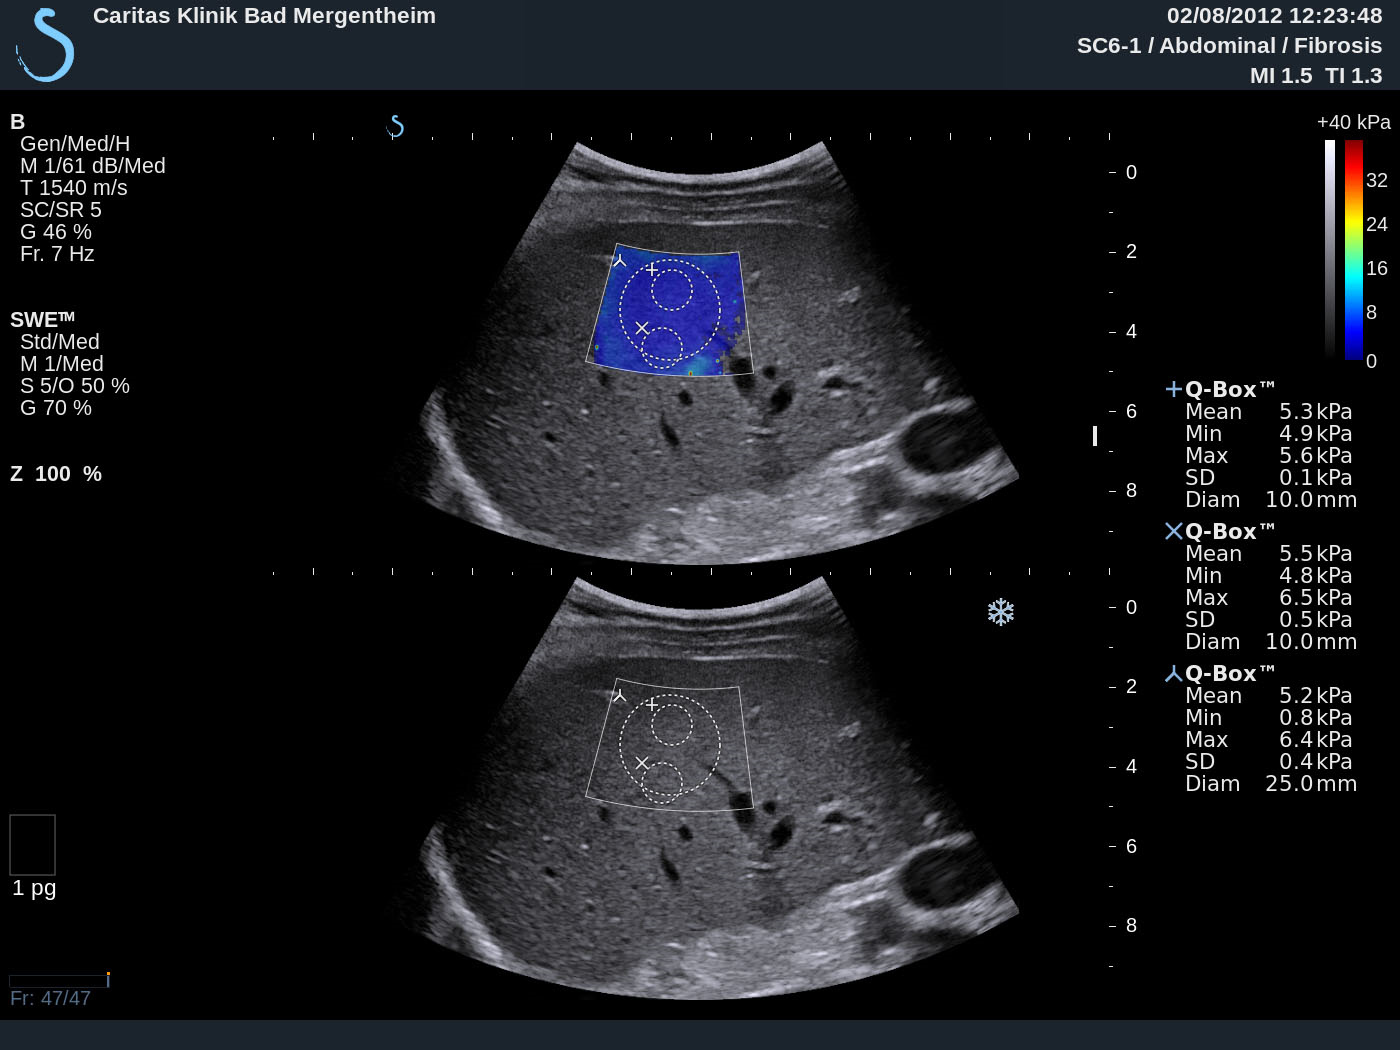
Task: Click the X marker in the lower B-mode image
Action: (642, 763)
